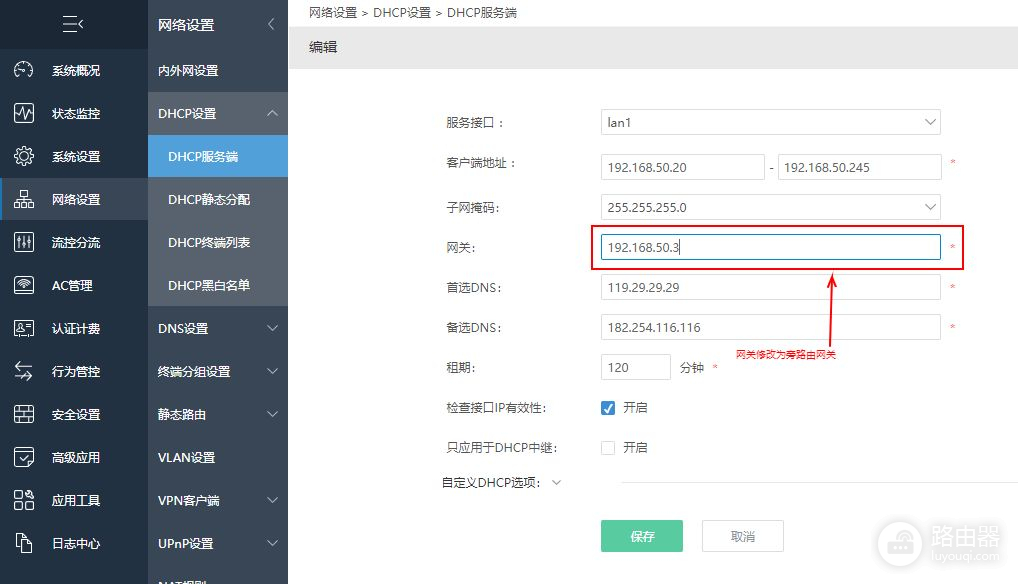Viewport: 1018px width, 584px height.
Task: Click the green 保存 button
Action: point(641,536)
